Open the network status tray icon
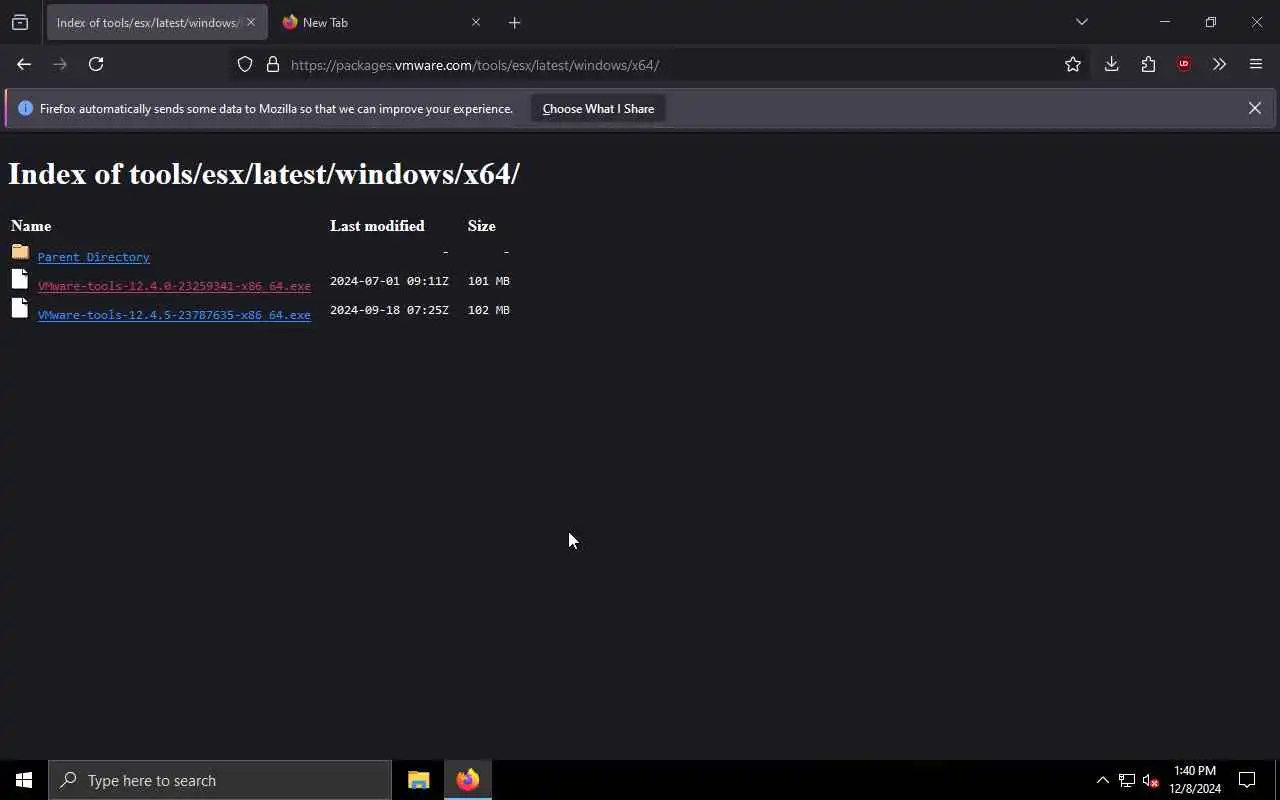The width and height of the screenshot is (1280, 800). coord(1126,780)
